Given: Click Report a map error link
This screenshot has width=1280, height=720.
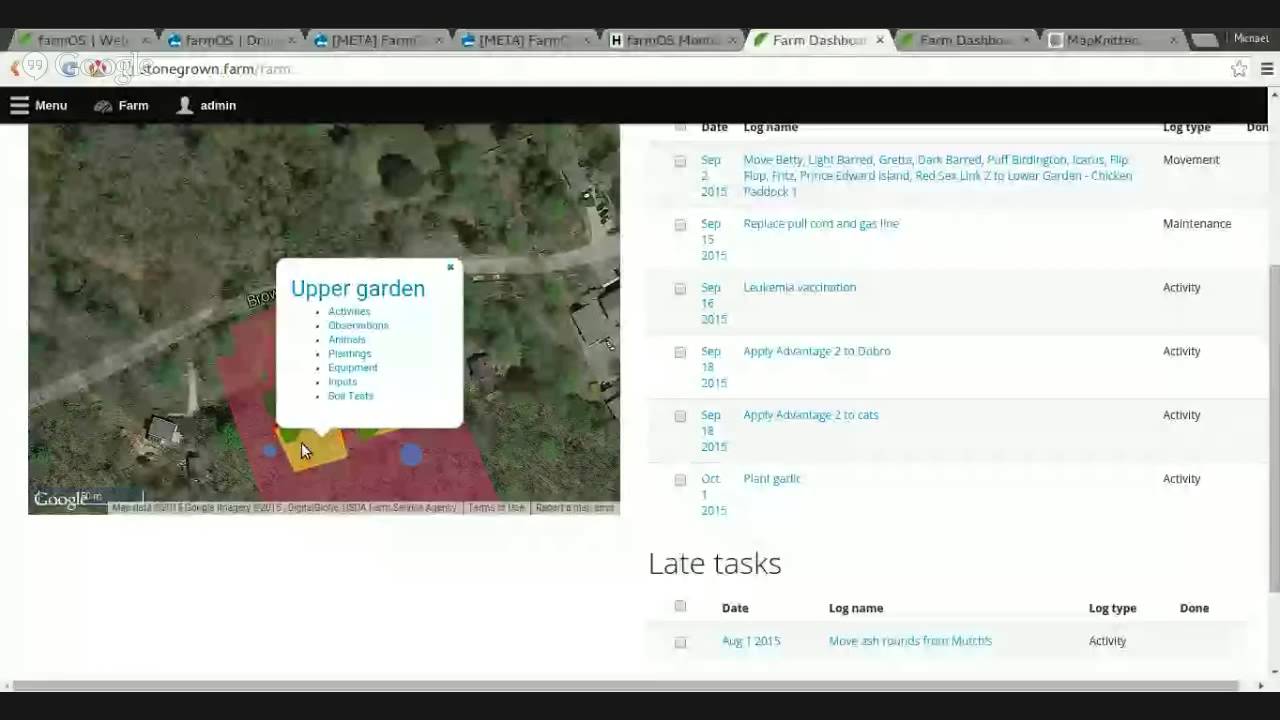Looking at the screenshot, I should (575, 508).
